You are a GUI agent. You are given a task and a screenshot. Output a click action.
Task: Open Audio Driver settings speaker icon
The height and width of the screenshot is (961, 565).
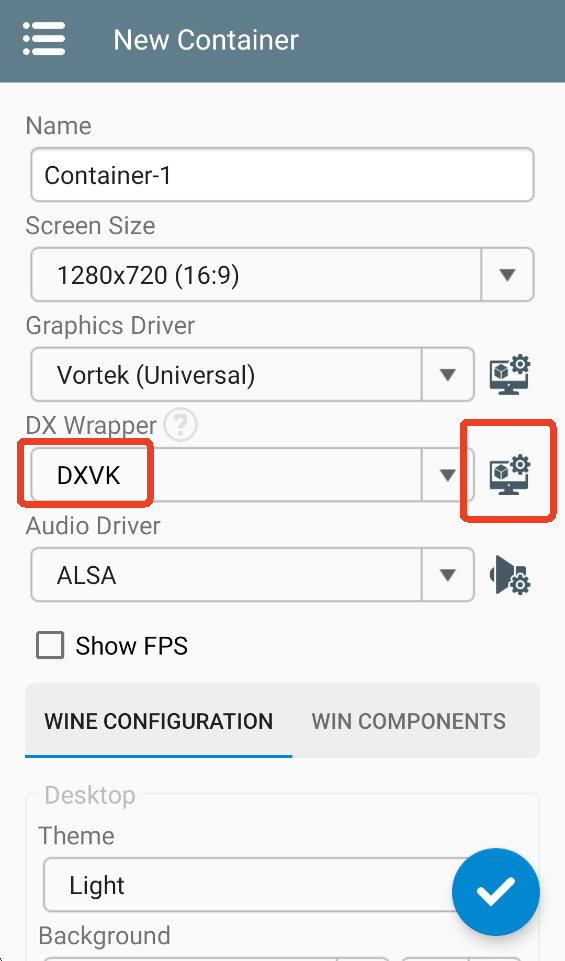[510, 575]
